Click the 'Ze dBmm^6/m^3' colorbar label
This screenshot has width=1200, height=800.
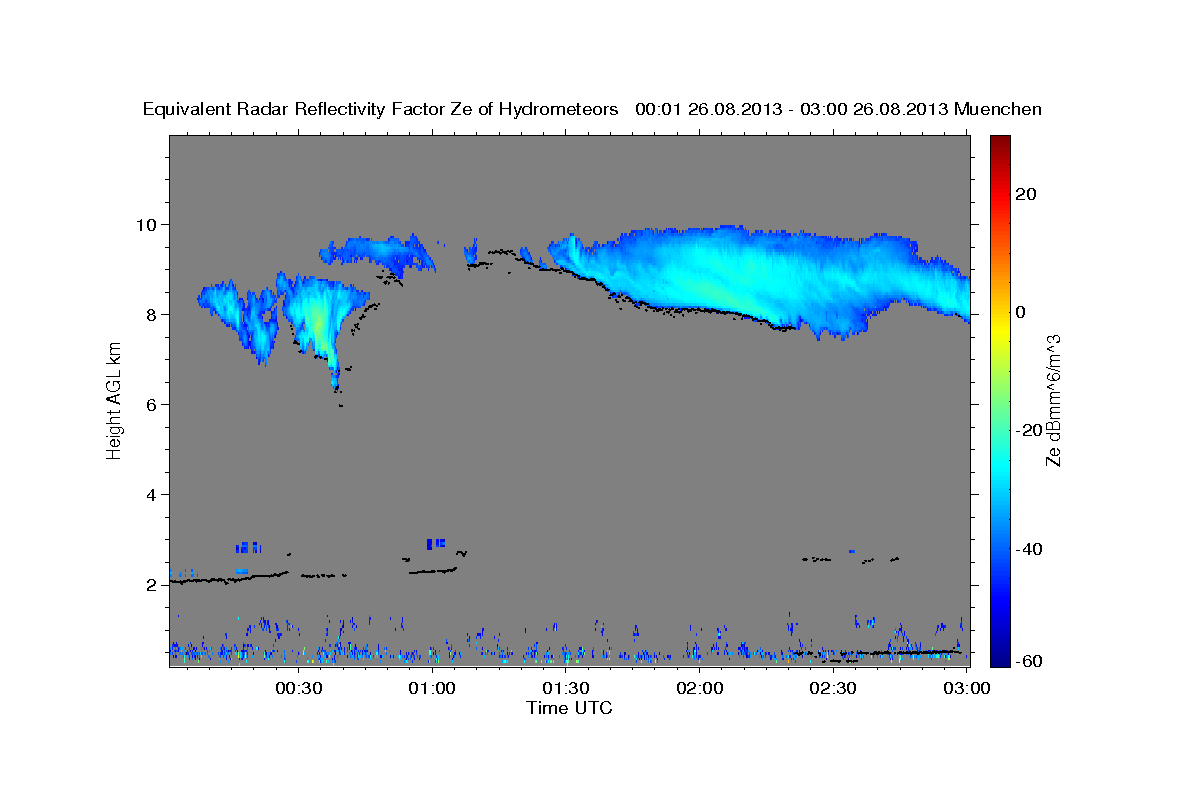click(x=1053, y=400)
